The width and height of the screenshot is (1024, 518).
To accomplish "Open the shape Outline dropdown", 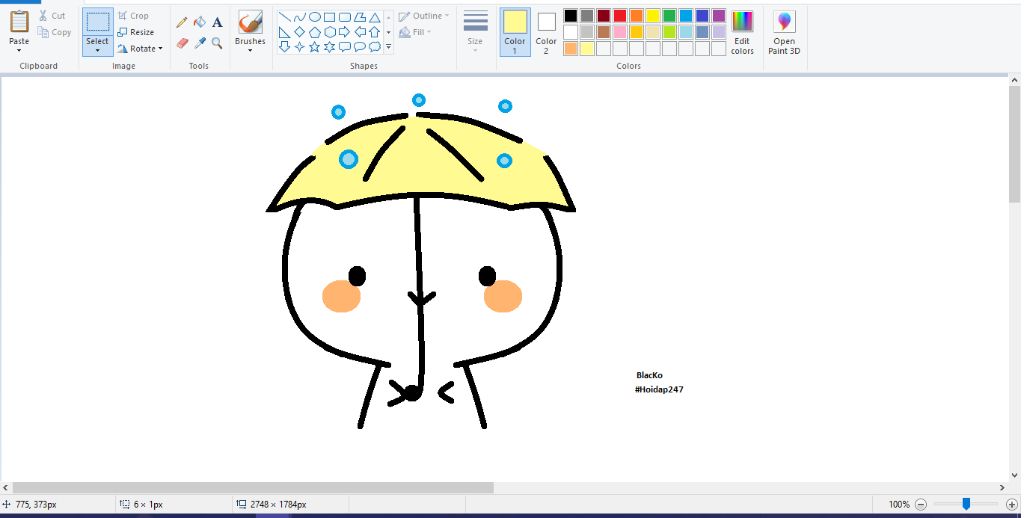I will (424, 16).
